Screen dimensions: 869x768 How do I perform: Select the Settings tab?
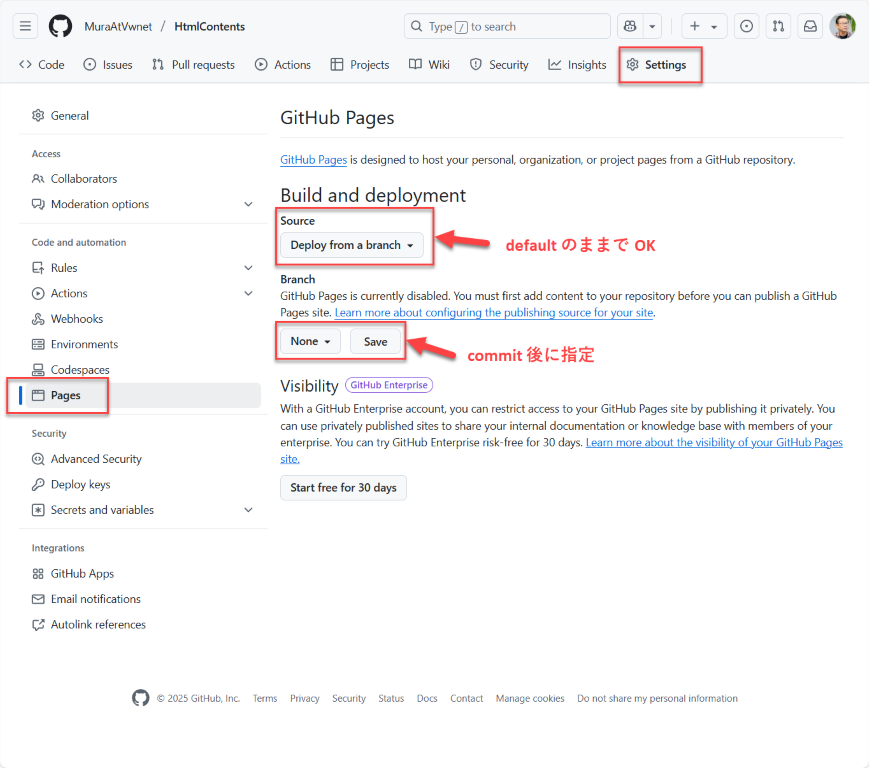coord(657,65)
